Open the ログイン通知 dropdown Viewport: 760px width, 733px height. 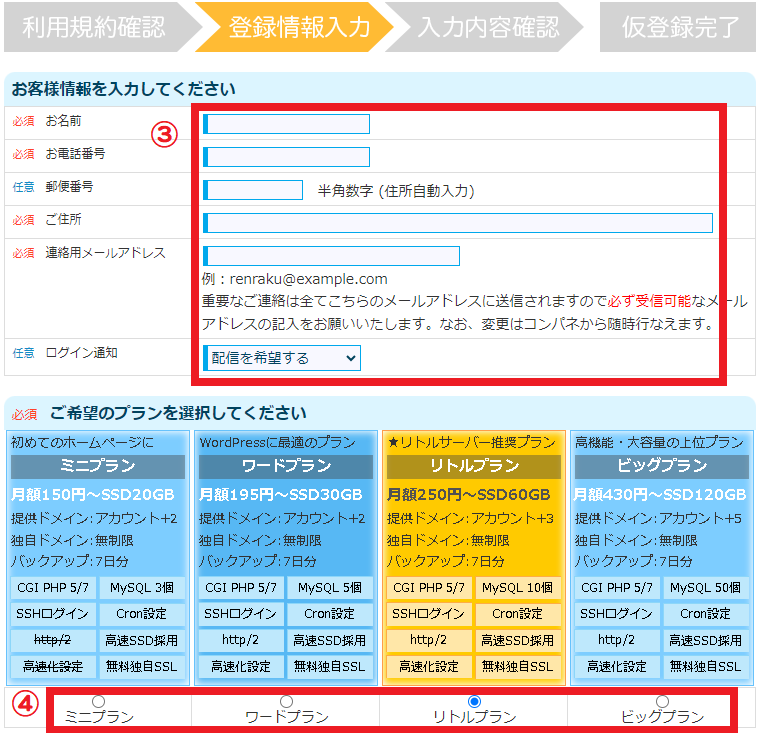click(x=282, y=358)
